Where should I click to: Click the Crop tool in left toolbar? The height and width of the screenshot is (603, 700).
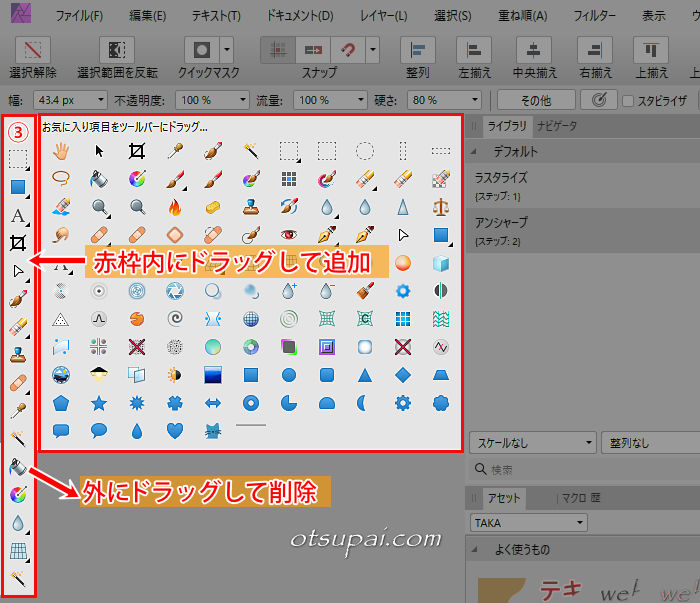tap(18, 243)
